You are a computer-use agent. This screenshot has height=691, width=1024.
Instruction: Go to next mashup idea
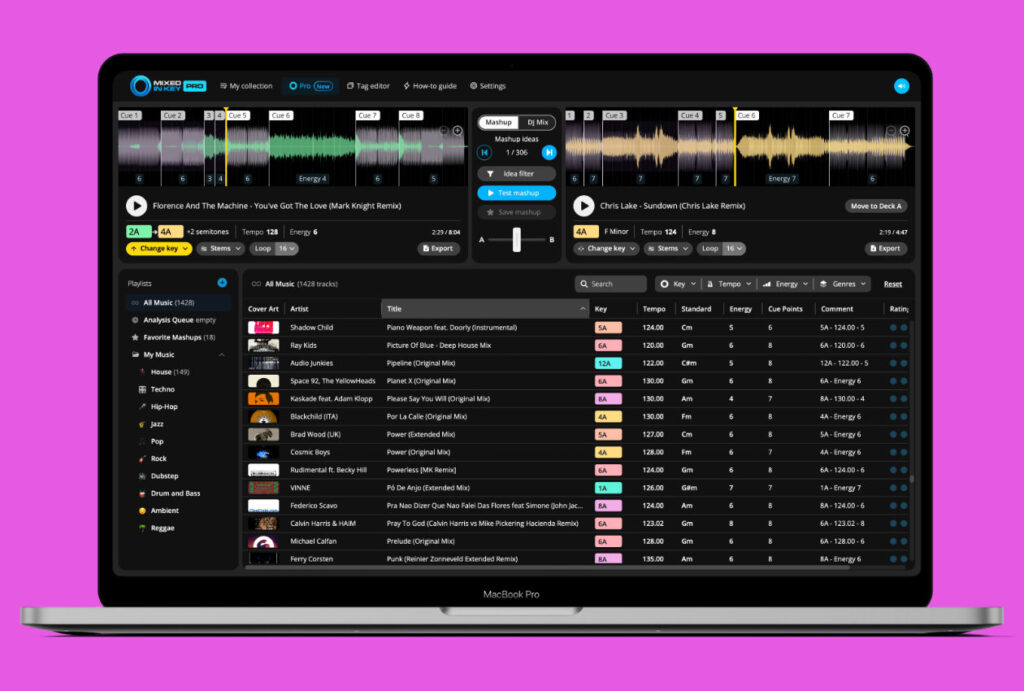[549, 152]
